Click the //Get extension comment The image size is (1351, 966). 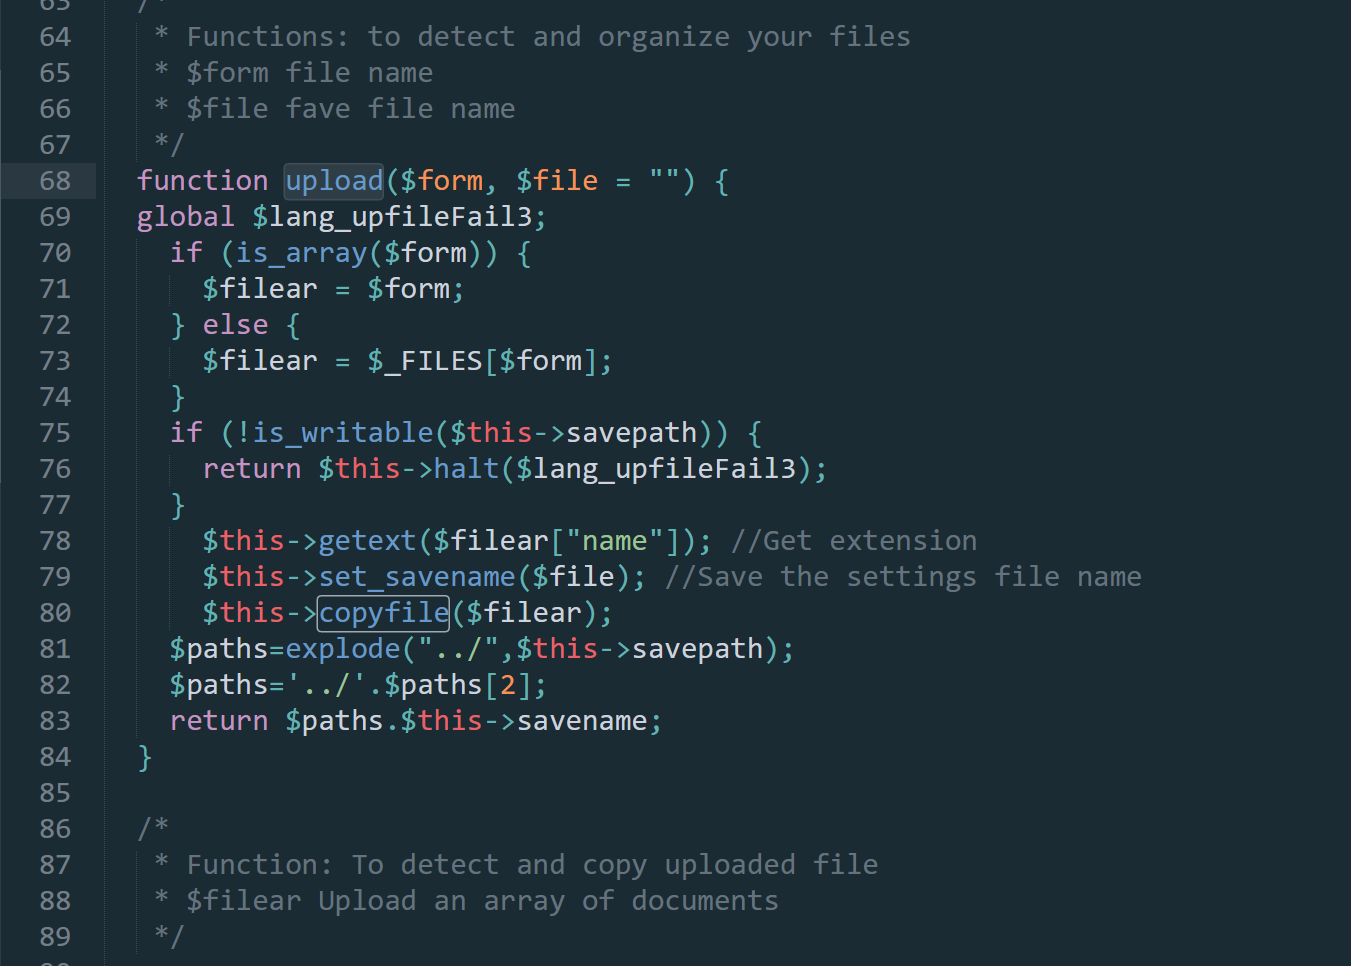coord(854,541)
